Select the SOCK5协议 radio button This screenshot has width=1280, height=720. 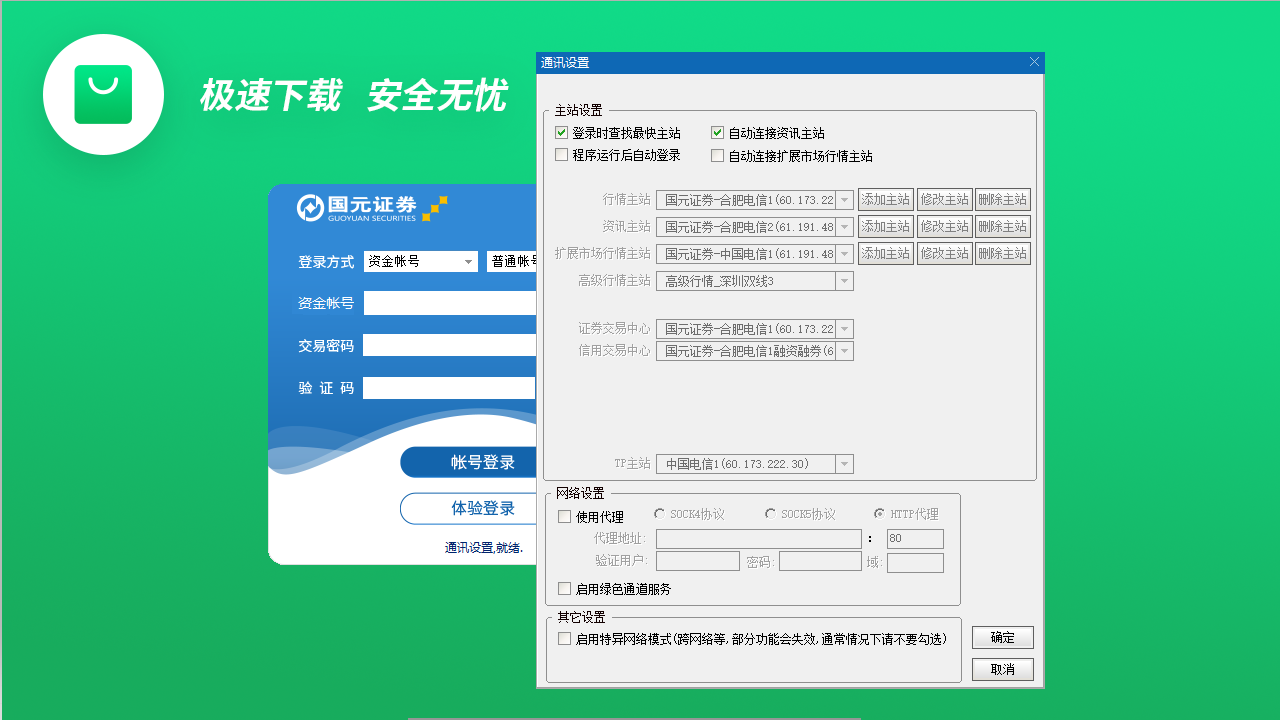770,513
